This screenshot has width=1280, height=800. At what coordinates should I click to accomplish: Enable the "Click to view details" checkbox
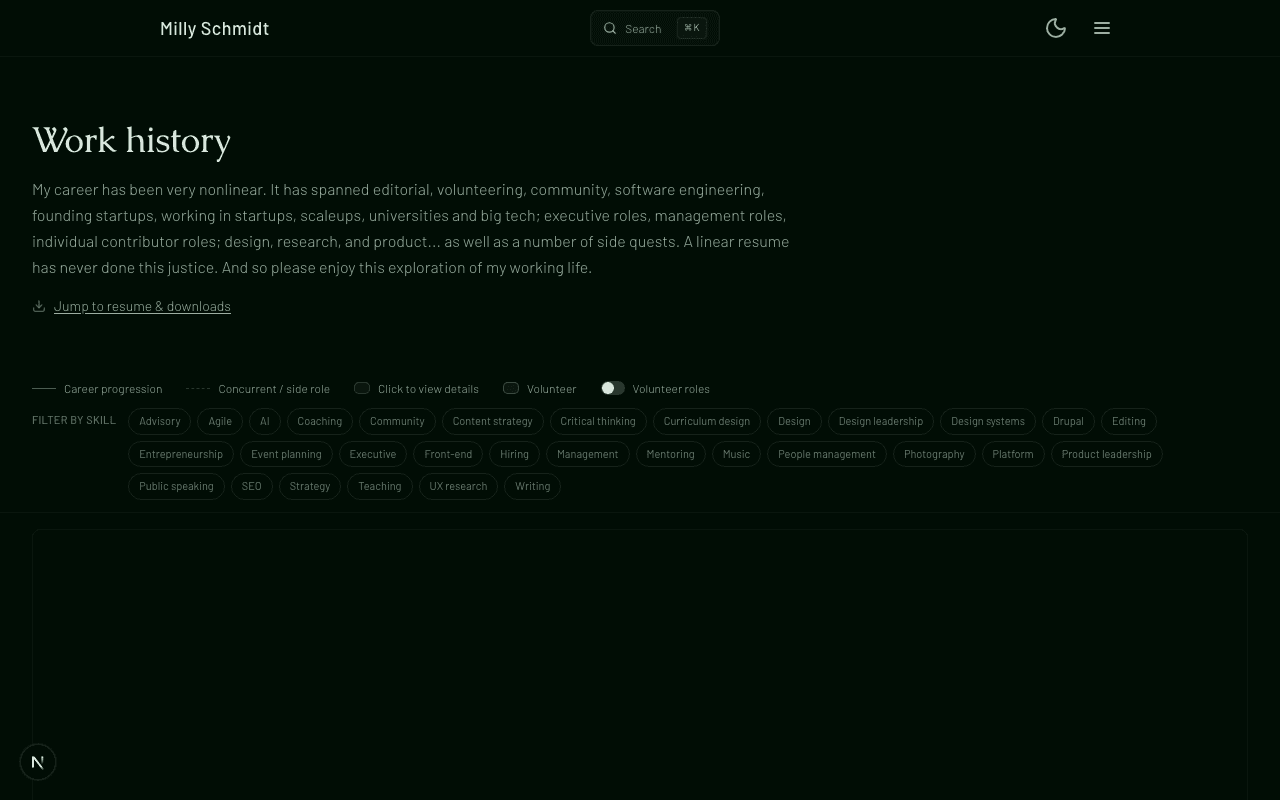[x=362, y=388]
